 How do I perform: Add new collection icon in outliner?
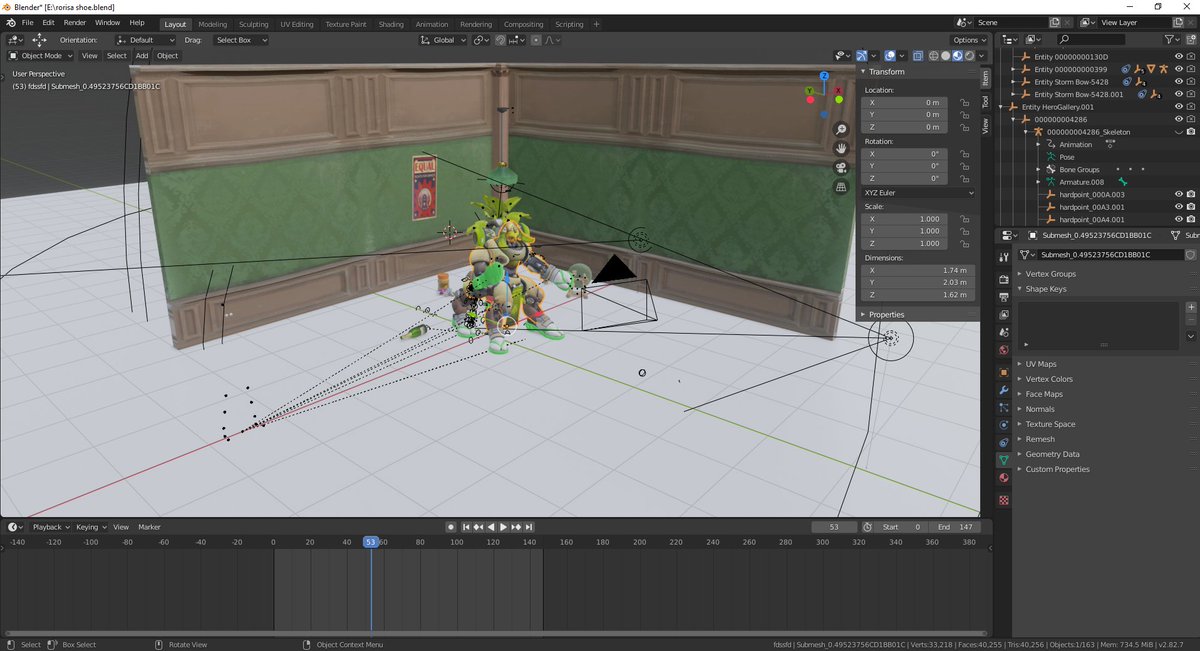click(1192, 39)
